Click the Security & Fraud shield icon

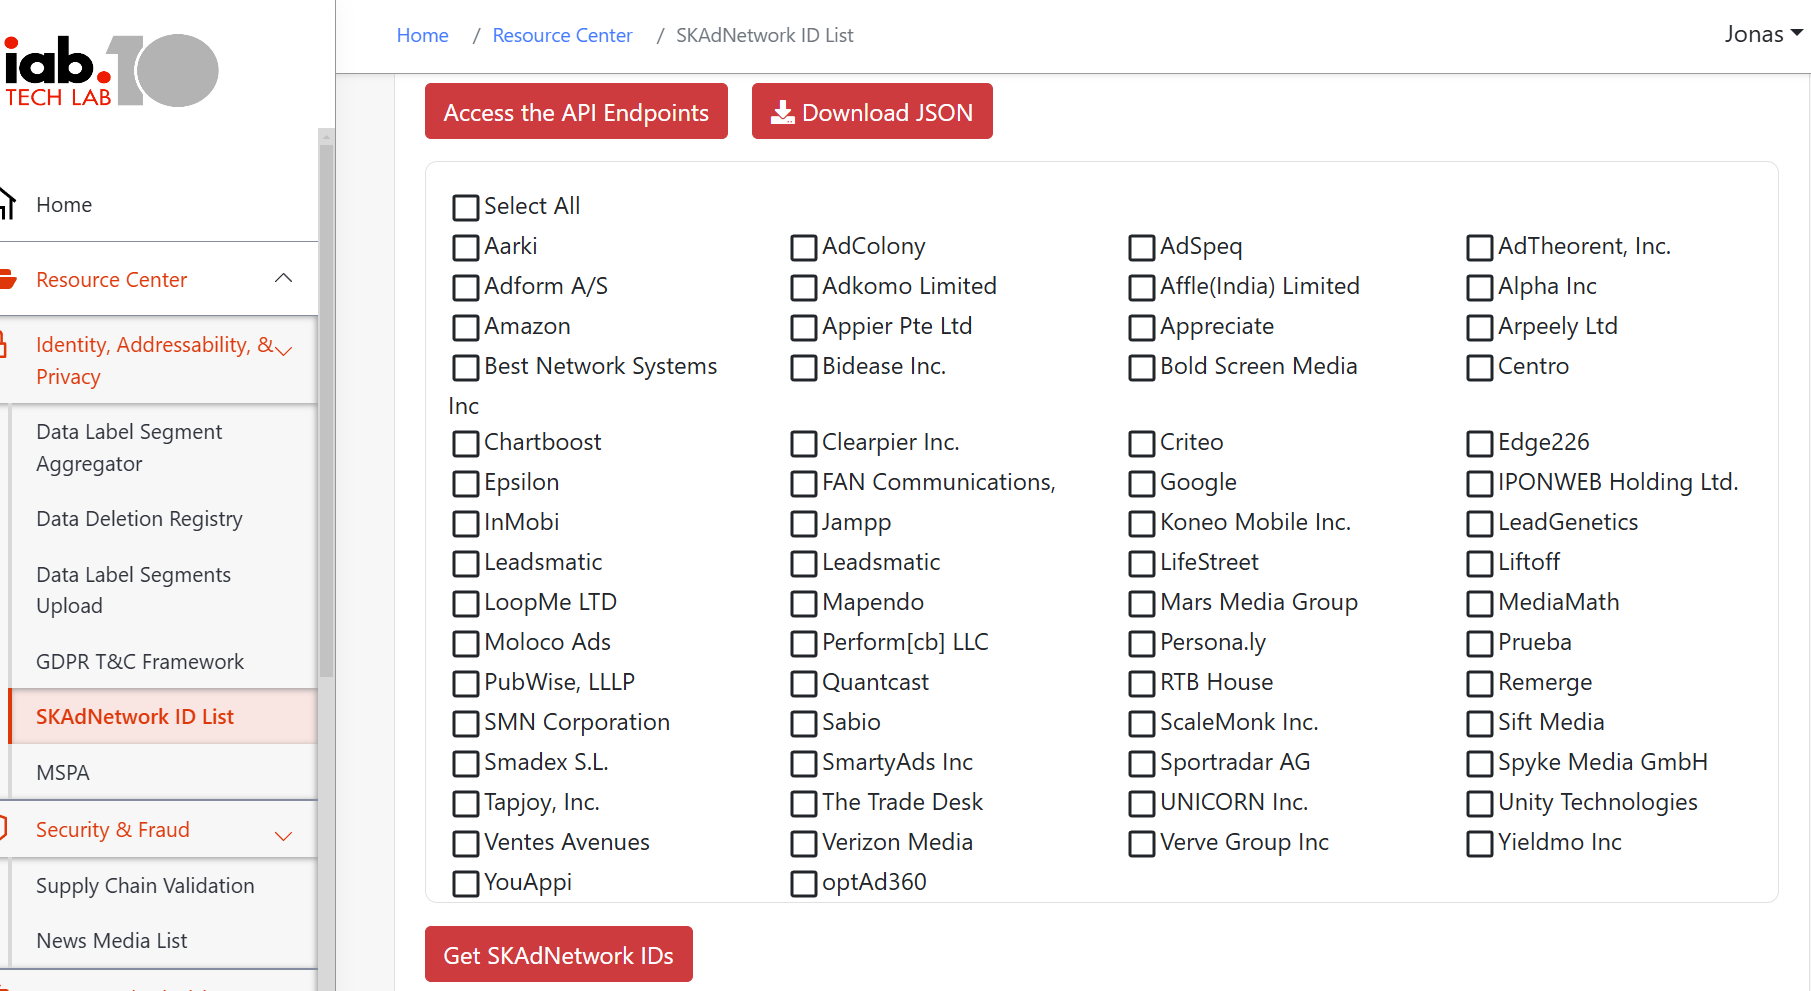click(4, 829)
